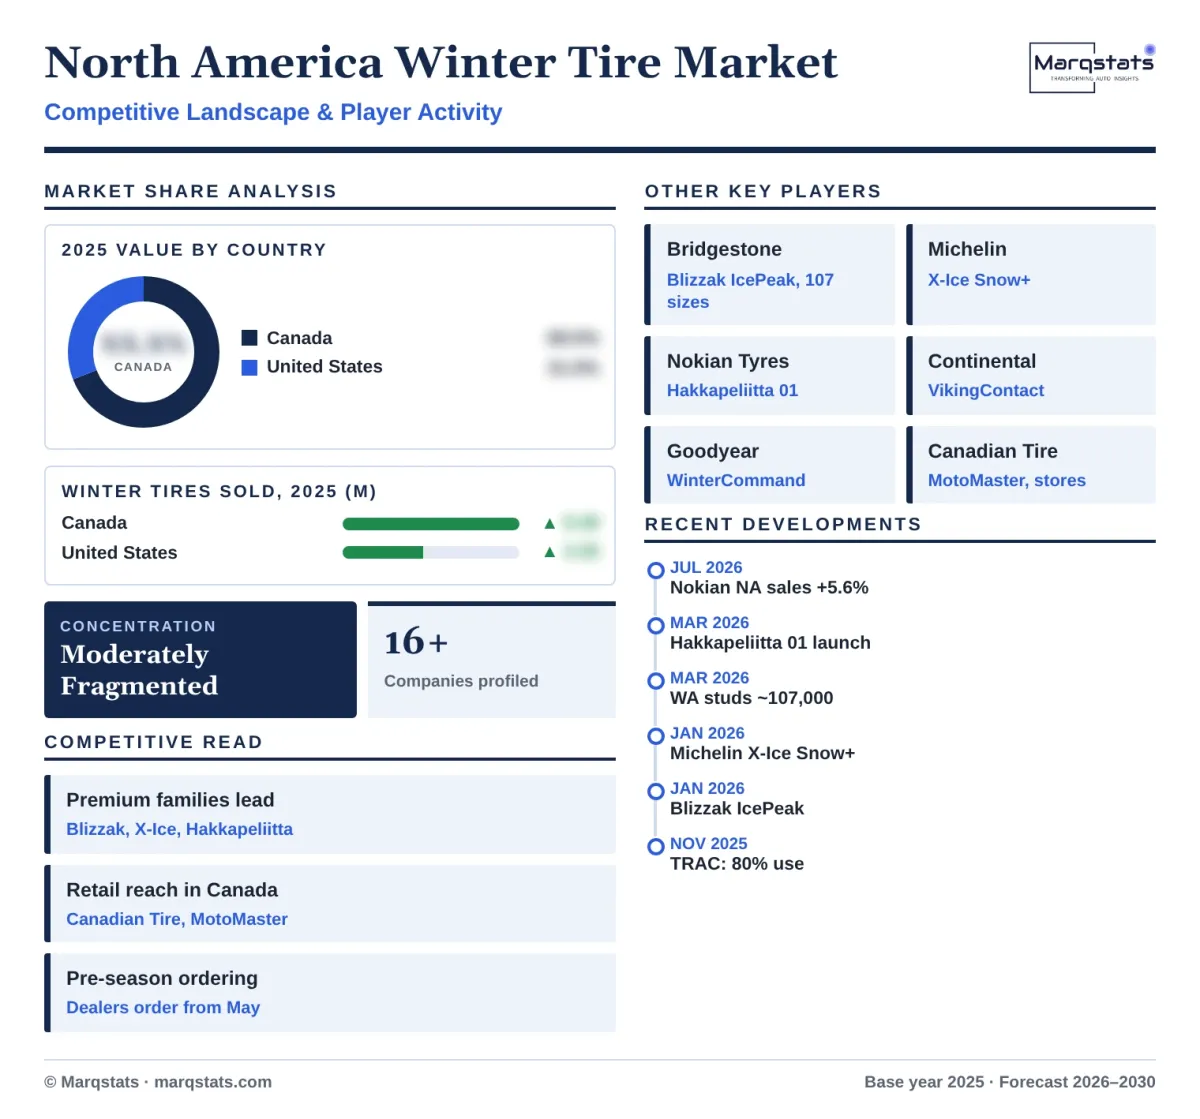1200x1119 pixels.
Task: Click the 16+ Companies profiled card
Action: pyautogui.click(x=492, y=660)
